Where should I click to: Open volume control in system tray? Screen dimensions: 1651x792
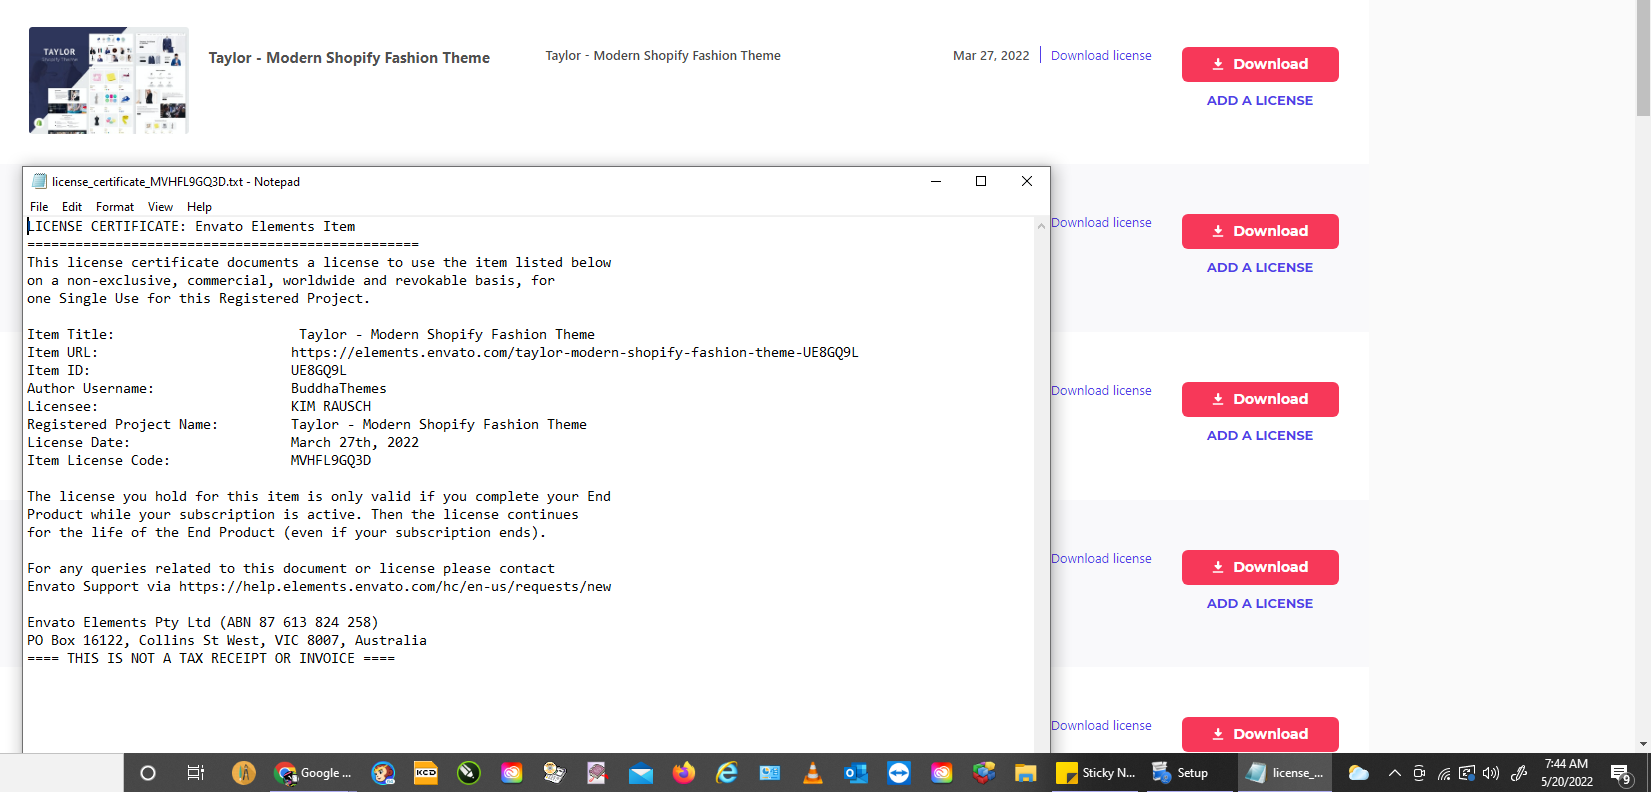tap(1491, 773)
